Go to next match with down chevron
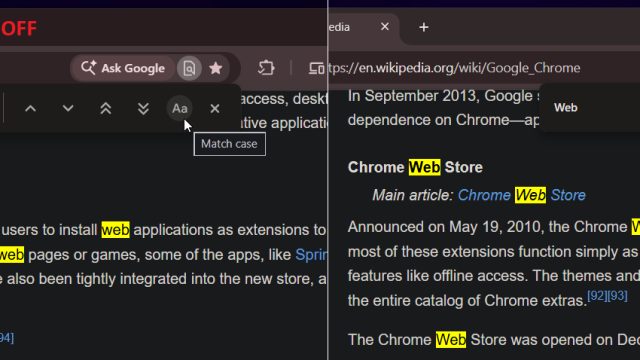 coord(68,109)
